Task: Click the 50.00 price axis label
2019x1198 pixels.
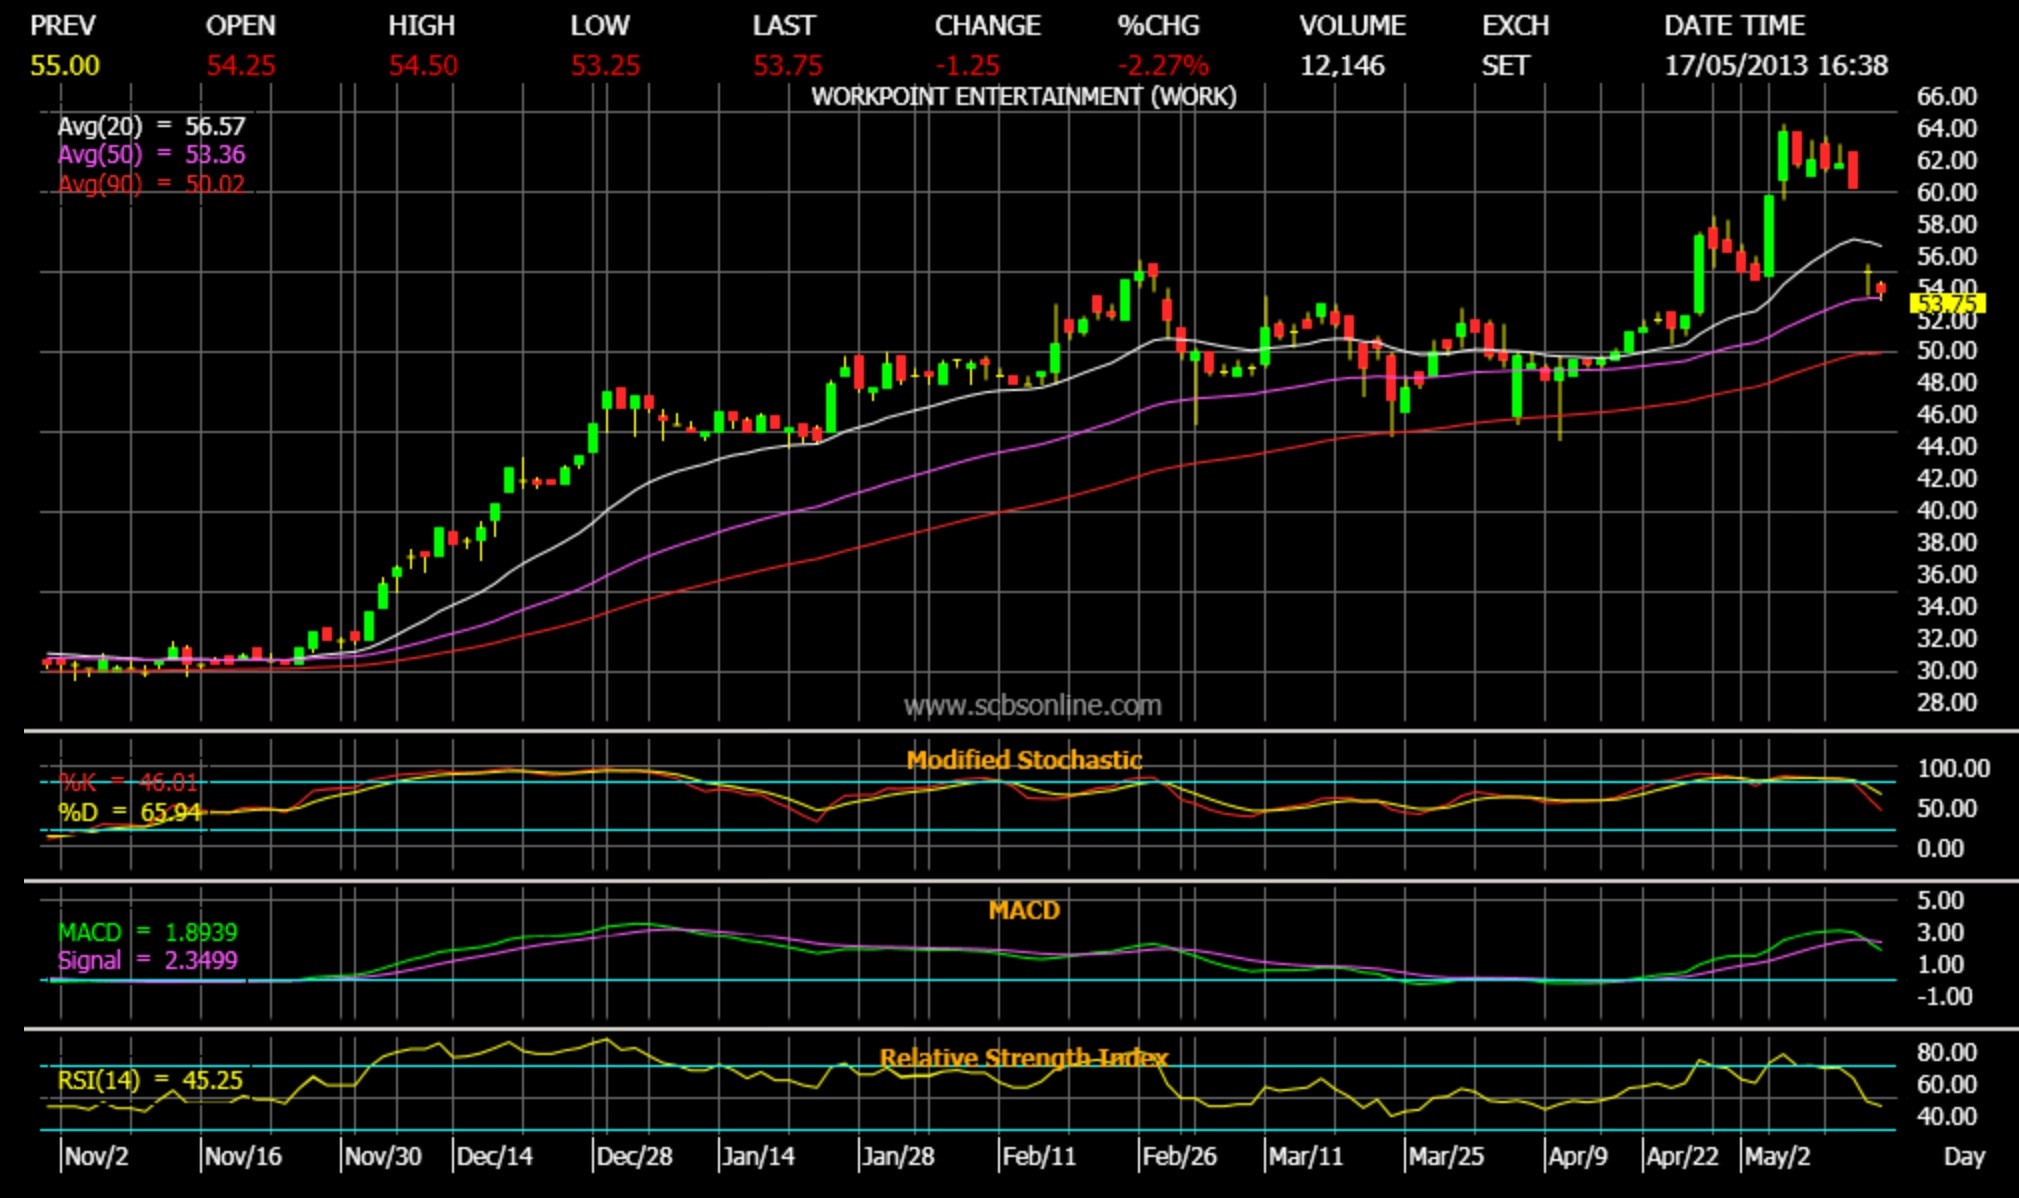Action: (x=1946, y=351)
